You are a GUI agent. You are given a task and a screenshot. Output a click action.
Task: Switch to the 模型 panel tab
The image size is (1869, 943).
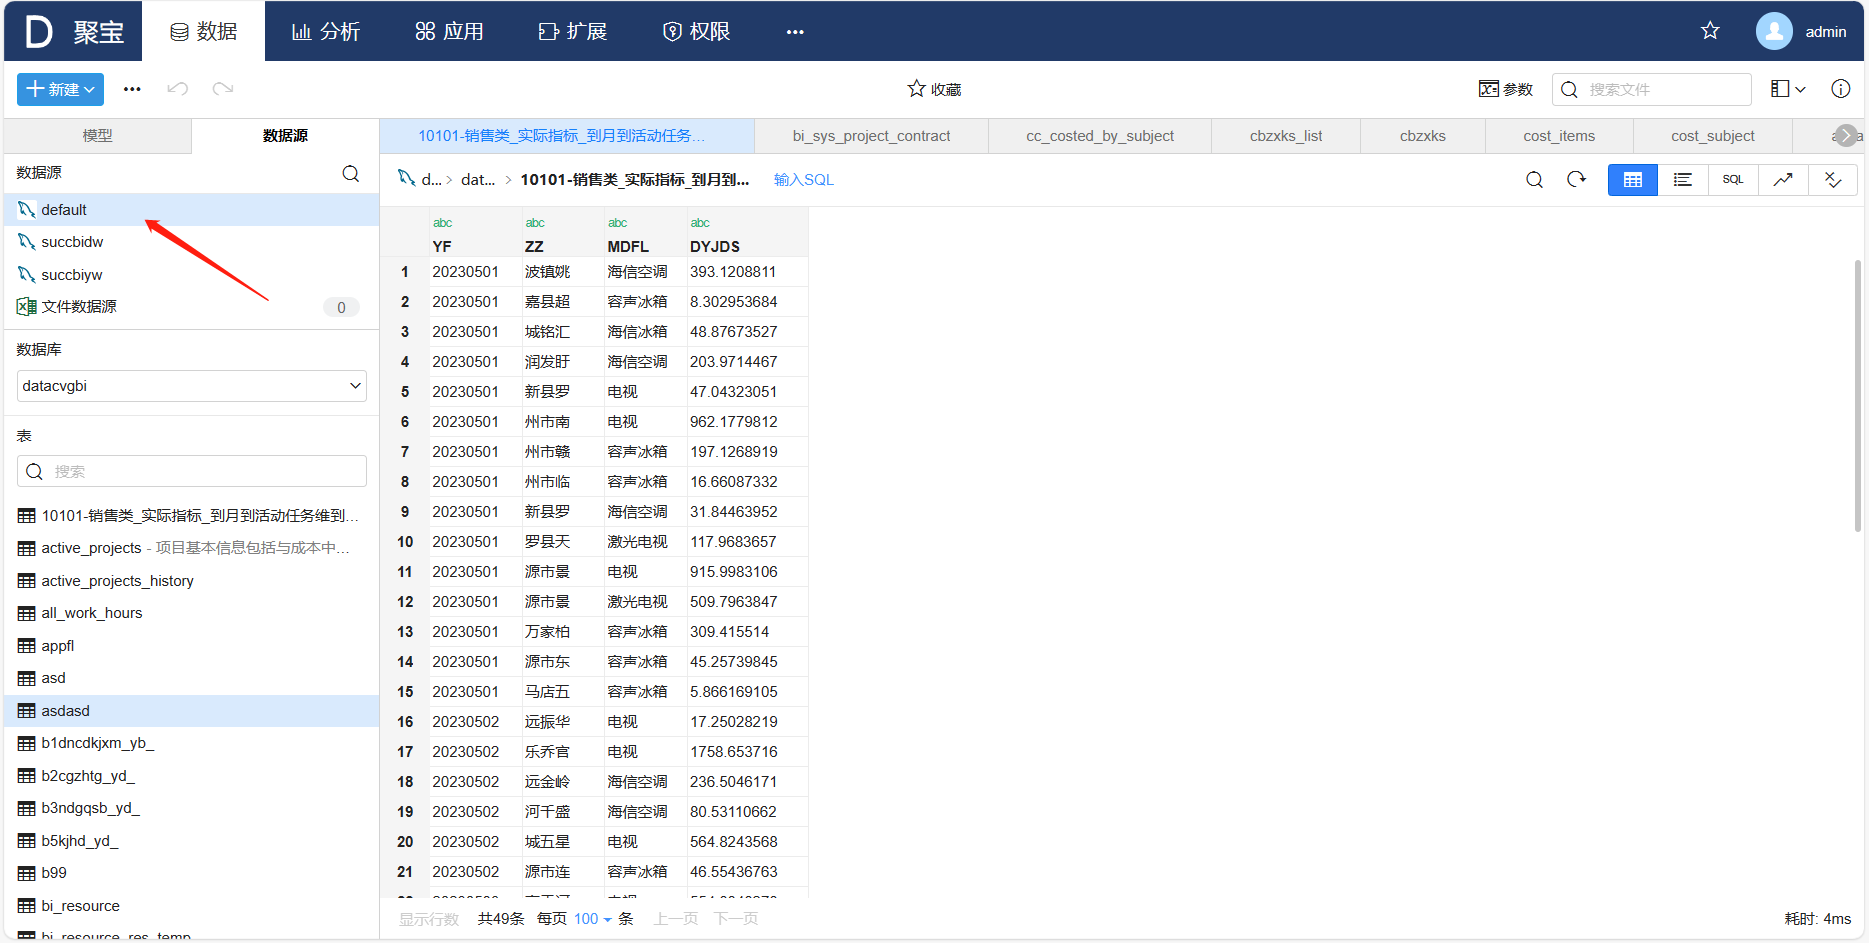pos(98,136)
